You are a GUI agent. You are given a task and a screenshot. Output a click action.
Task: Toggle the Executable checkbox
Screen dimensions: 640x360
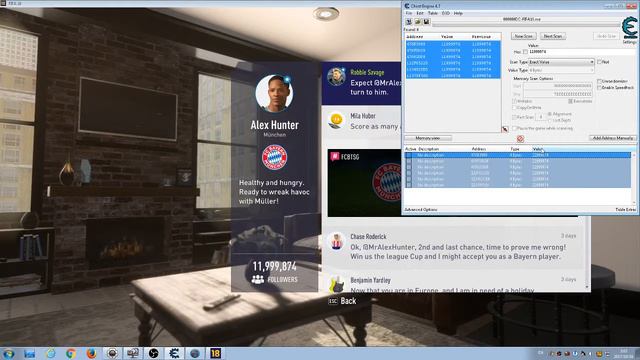point(570,101)
